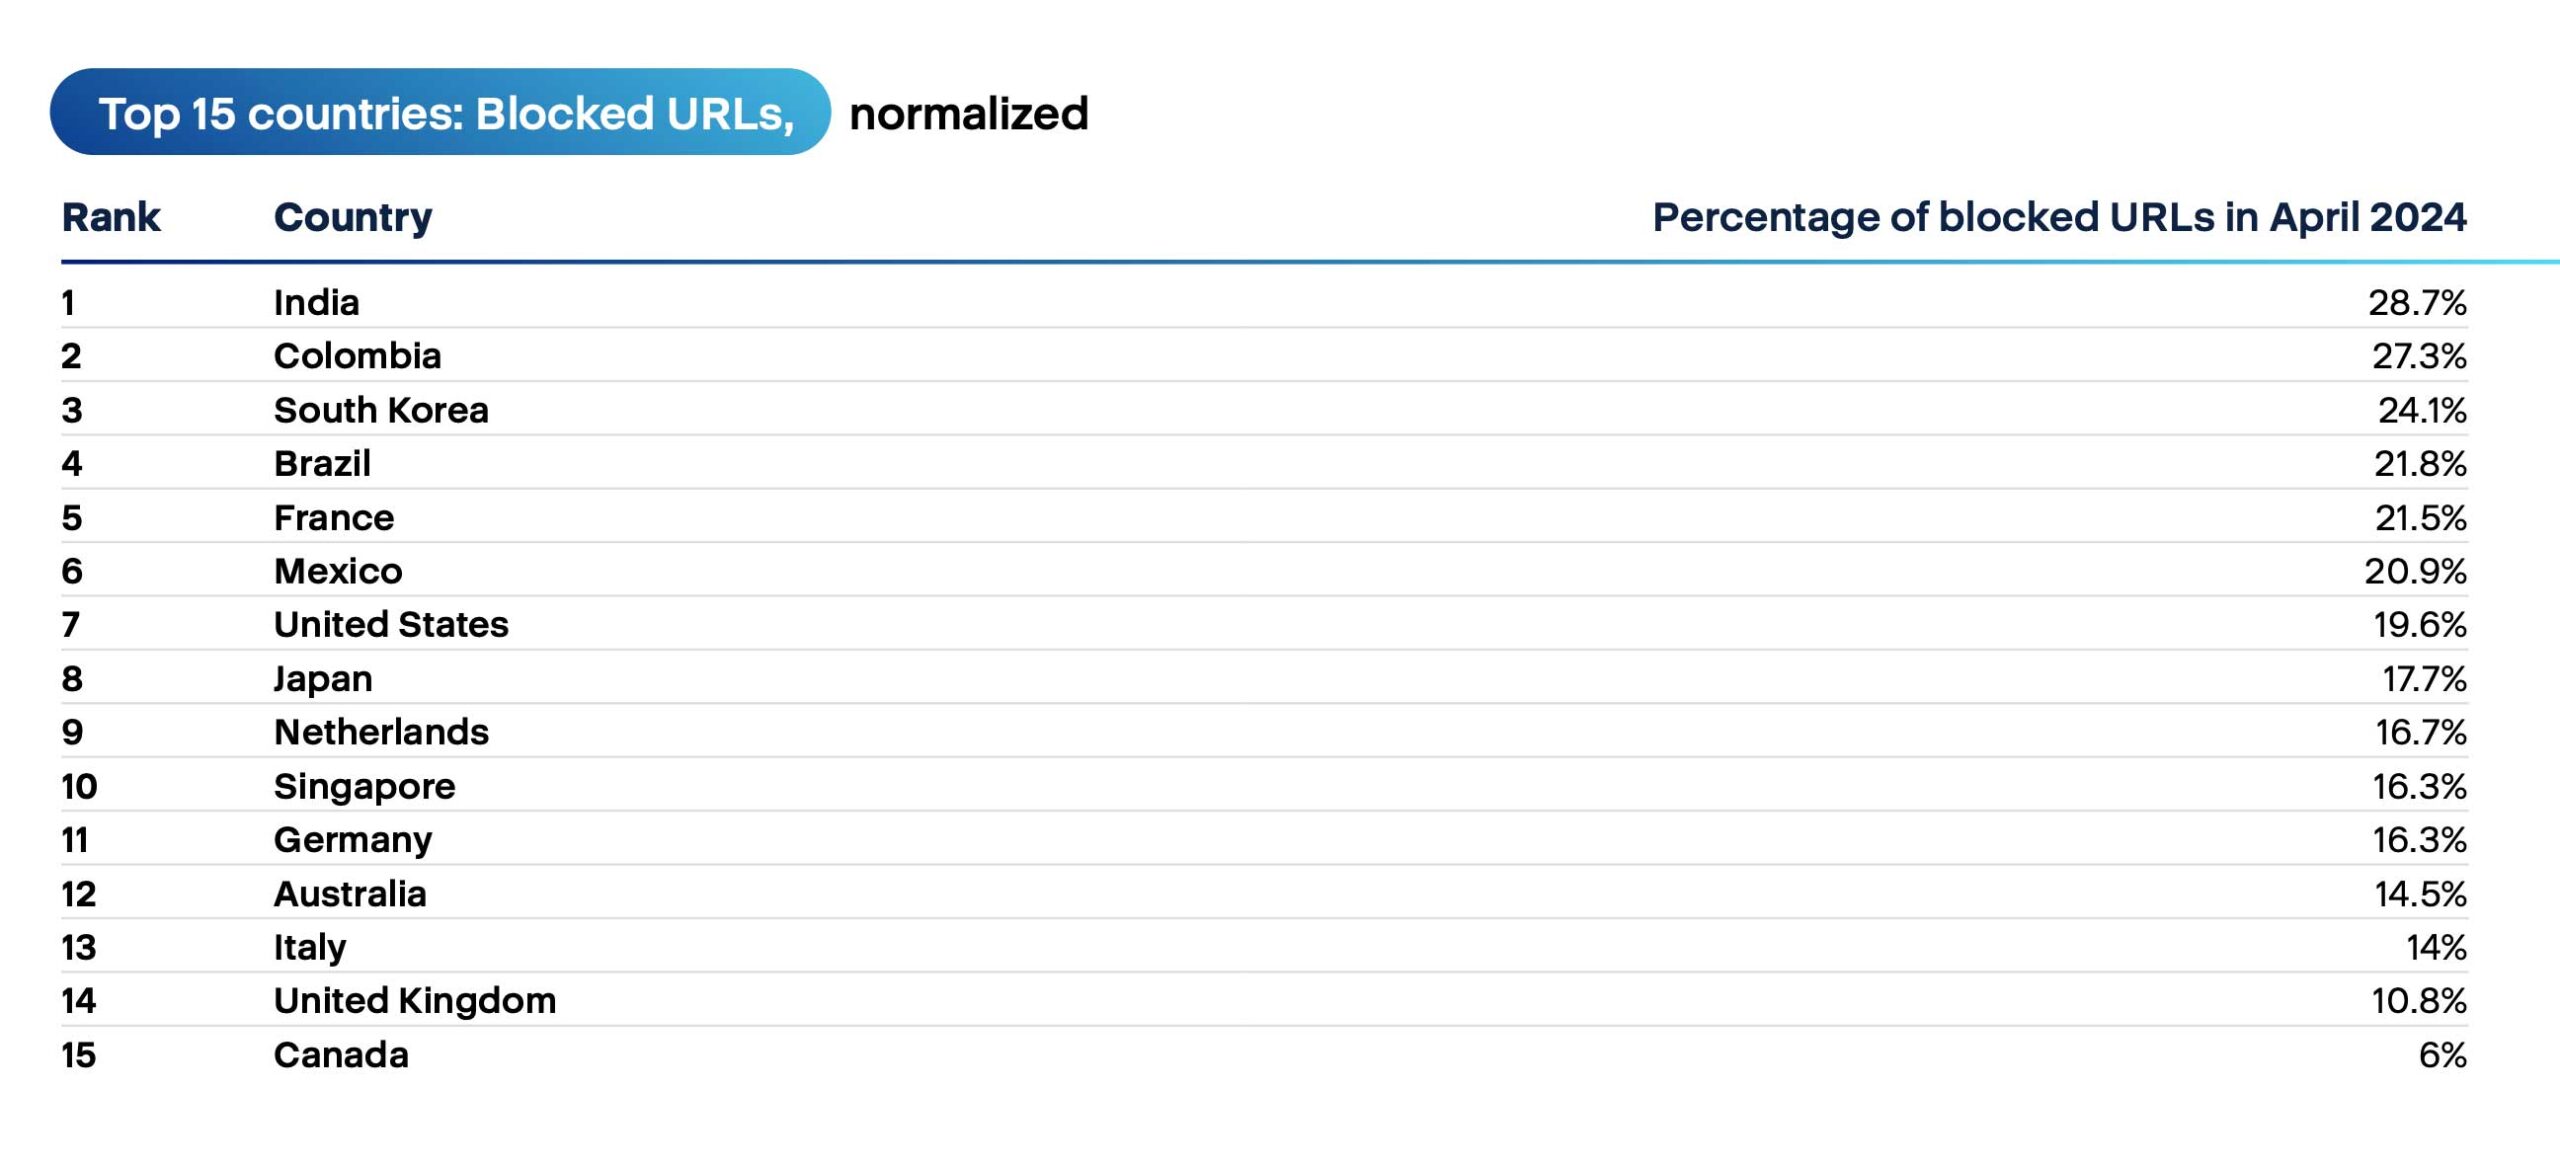
Task: Select the Netherlands country name
Action: (381, 732)
